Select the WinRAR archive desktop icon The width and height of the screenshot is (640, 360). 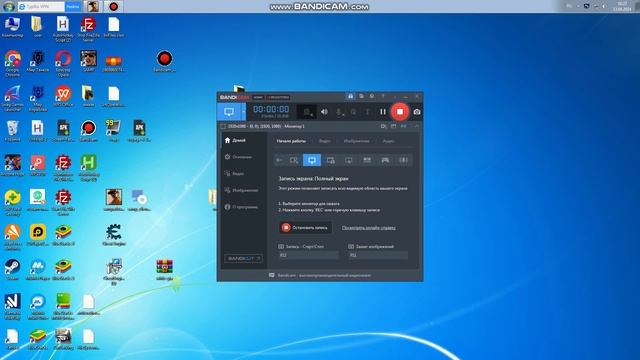coord(164,269)
